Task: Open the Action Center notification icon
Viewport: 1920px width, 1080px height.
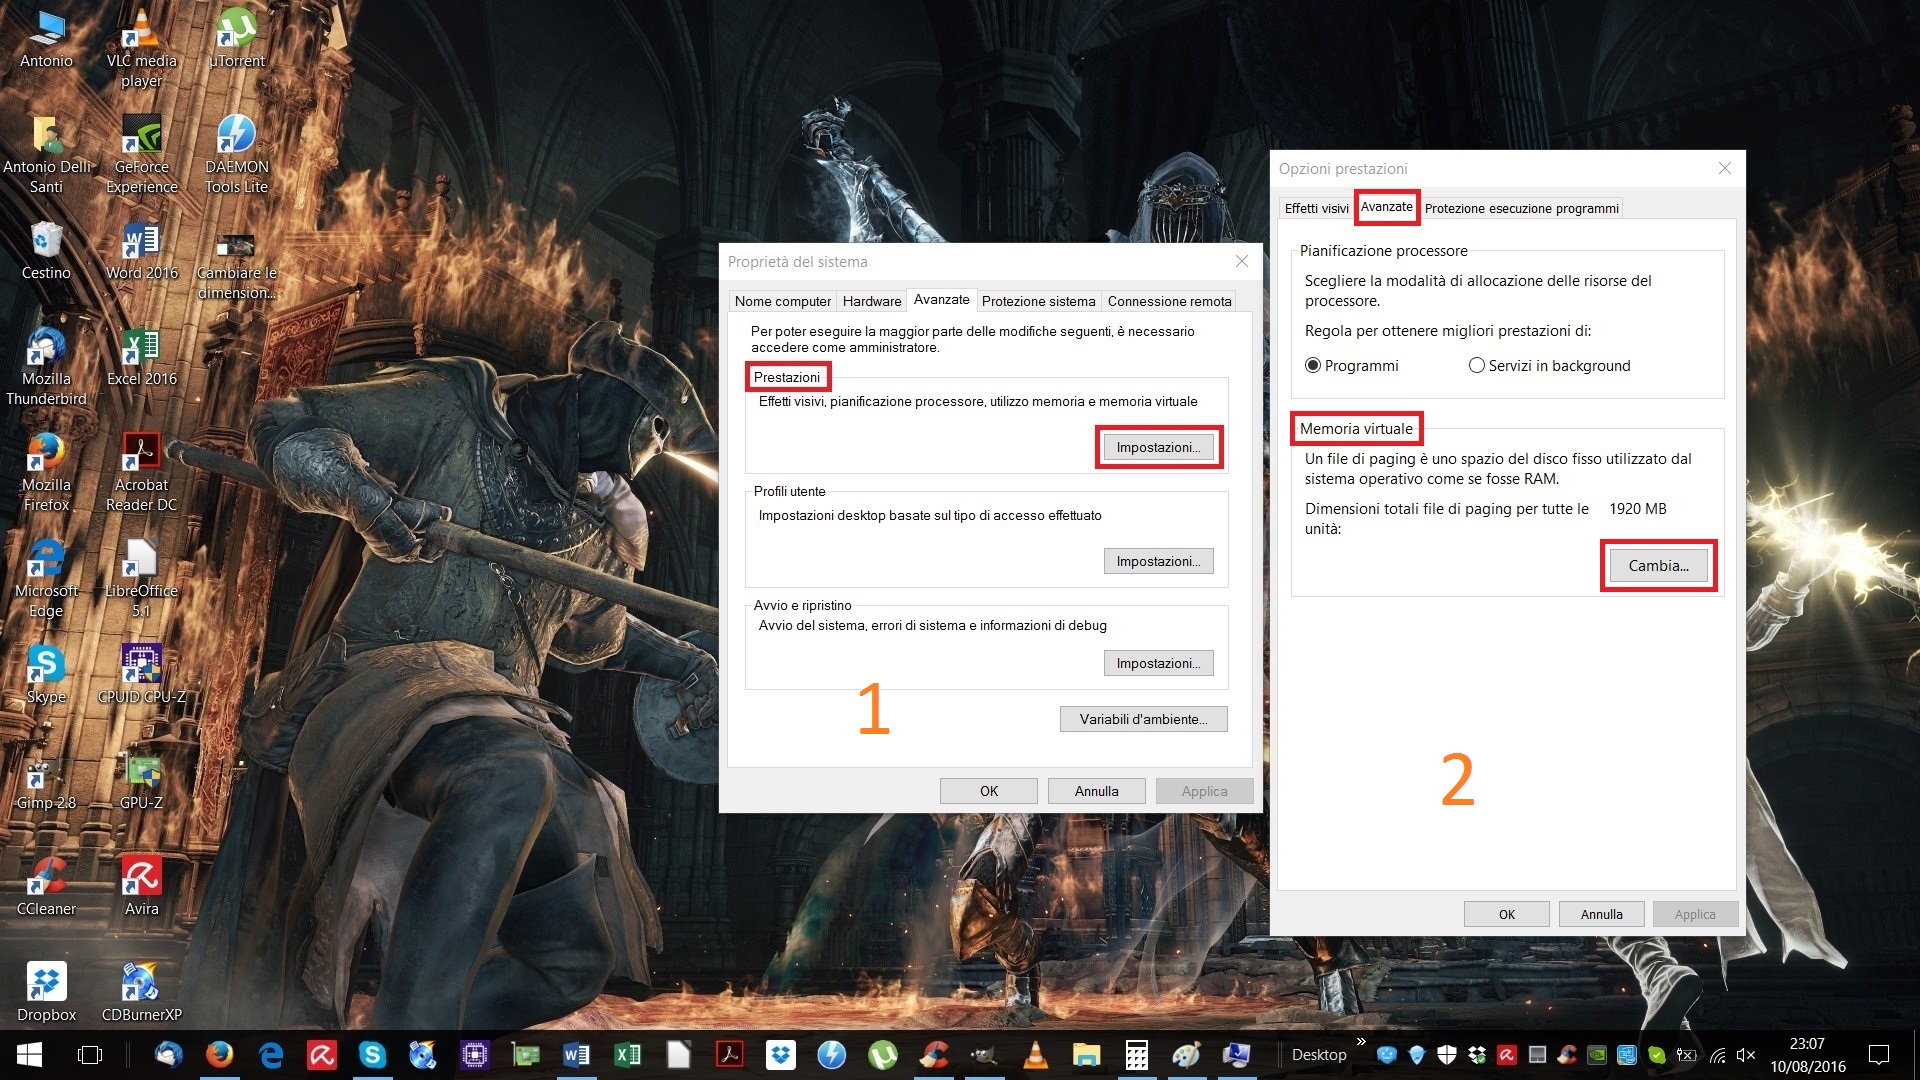Action: [x=1879, y=1055]
